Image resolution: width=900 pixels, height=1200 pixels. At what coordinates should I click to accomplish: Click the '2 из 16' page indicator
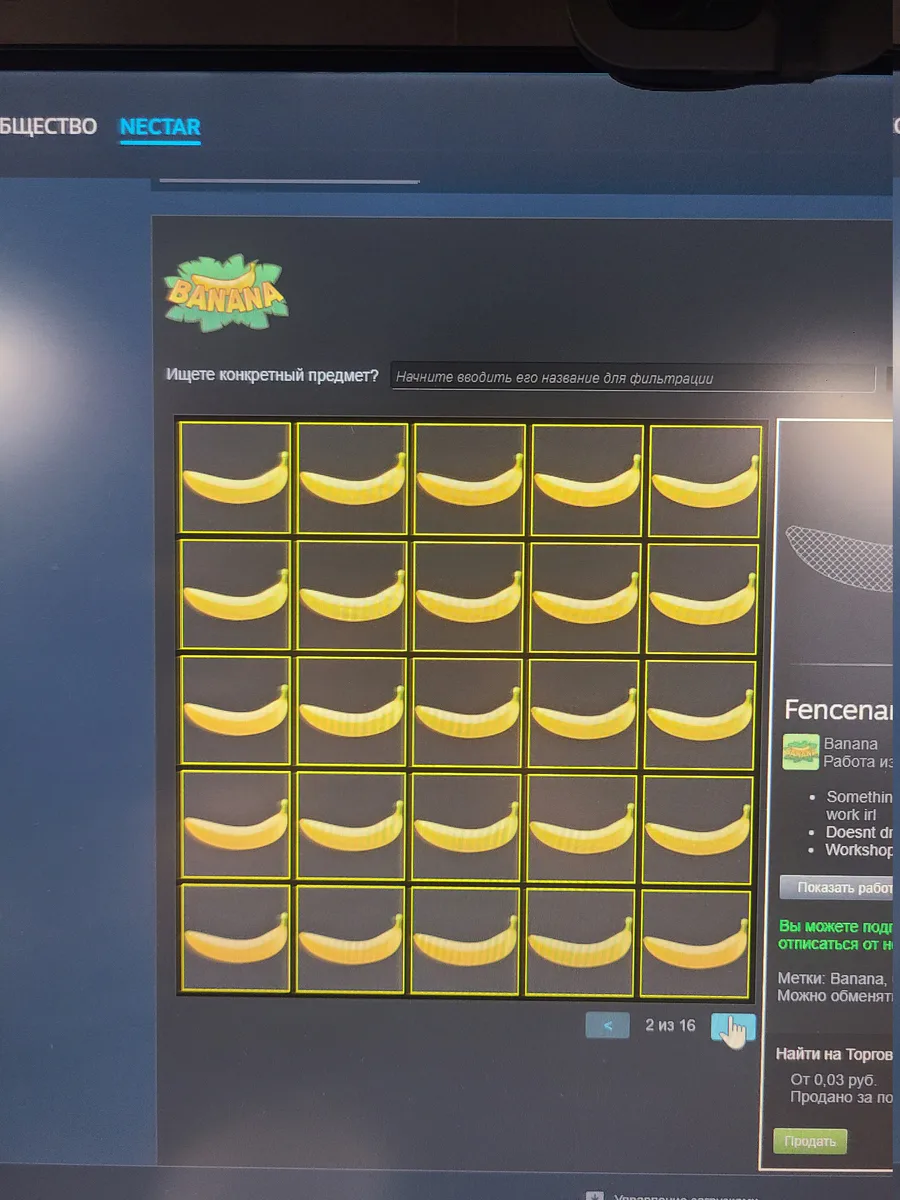670,1025
